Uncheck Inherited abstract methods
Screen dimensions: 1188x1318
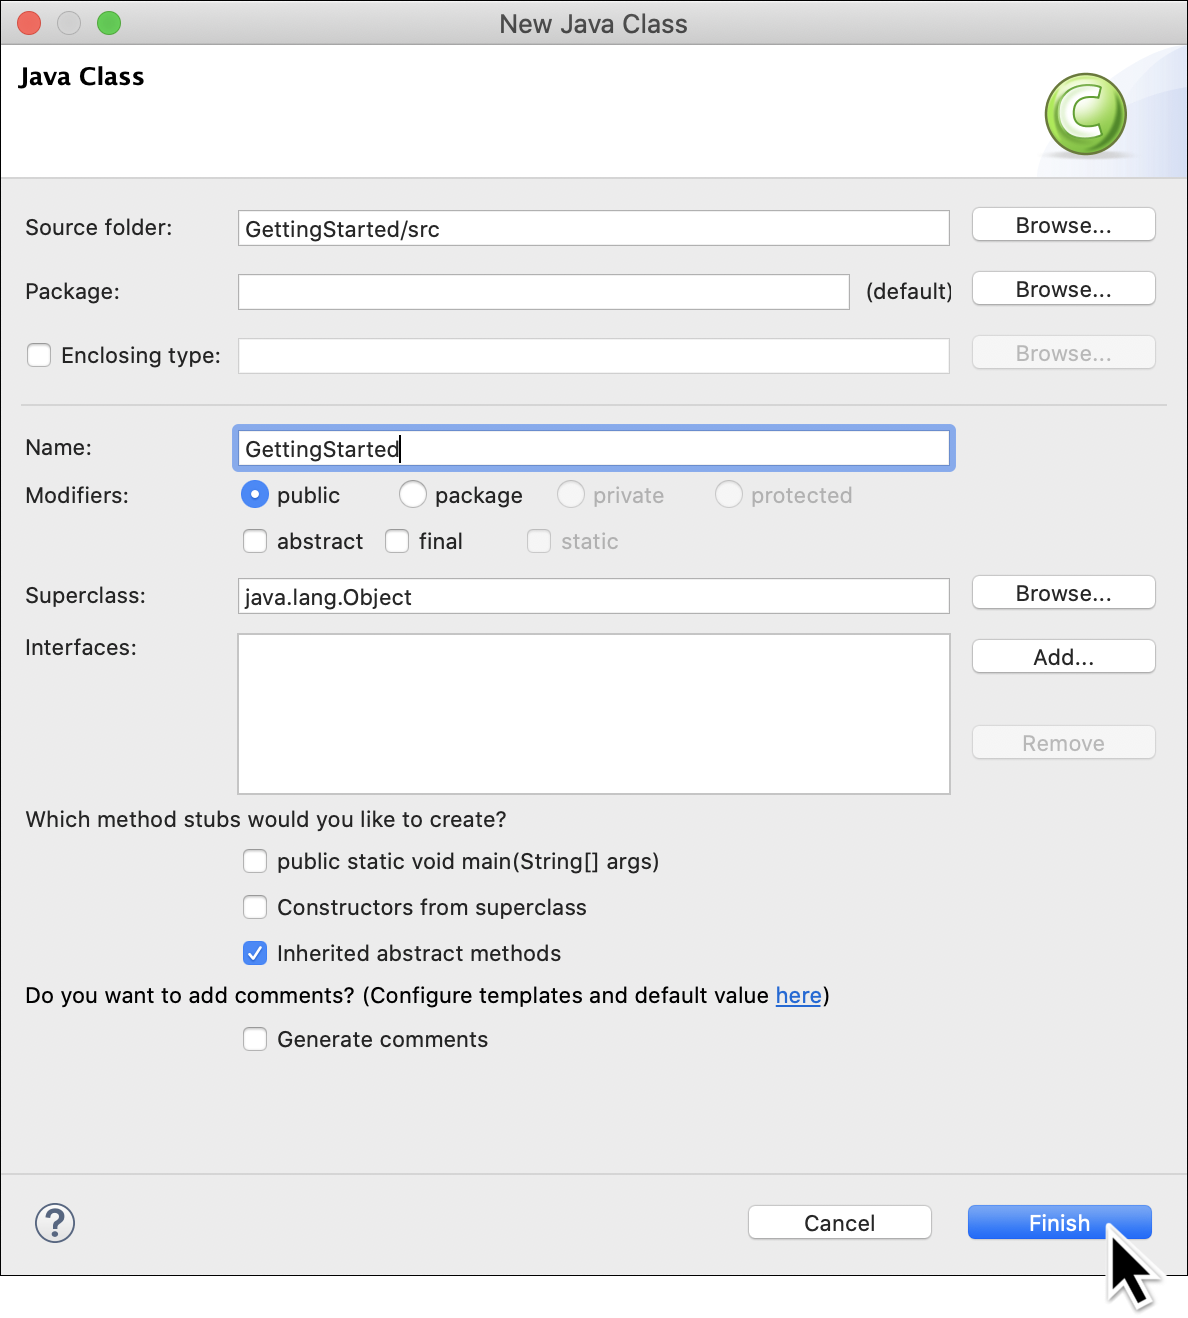click(x=255, y=953)
